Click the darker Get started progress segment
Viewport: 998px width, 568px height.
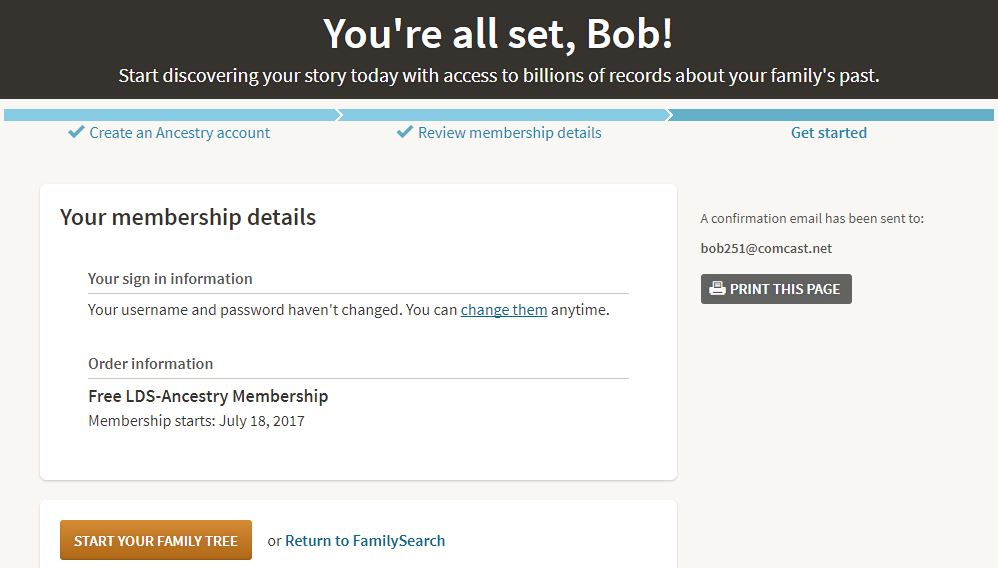[x=833, y=115]
